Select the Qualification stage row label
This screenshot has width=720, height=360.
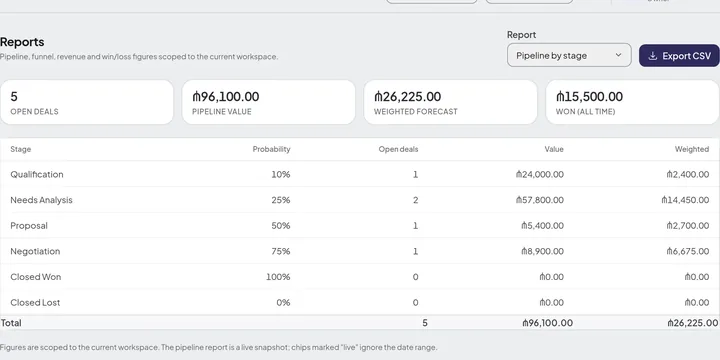coord(37,174)
